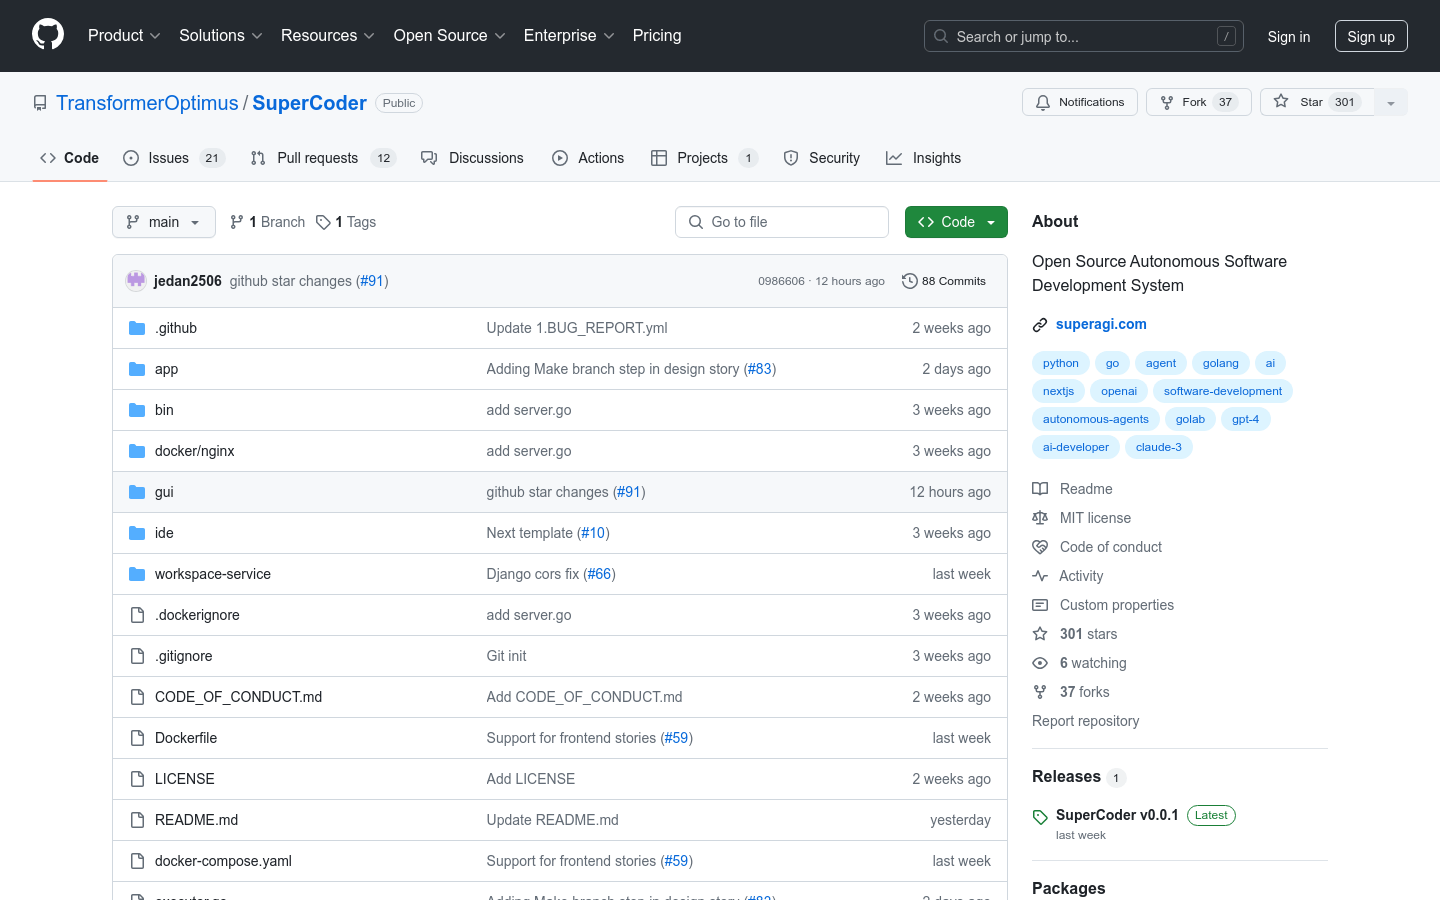Open docker-compose.yaml file

pyautogui.click(x=223, y=861)
